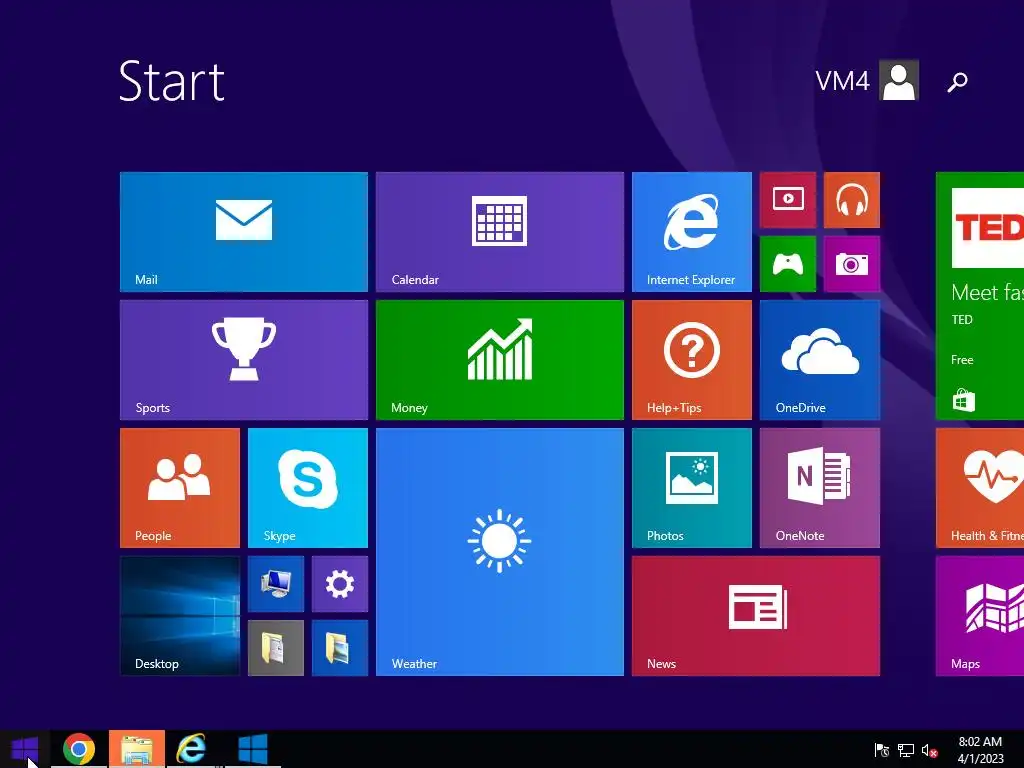Open the Health & Fitness tile
This screenshot has height=768, width=1024.
(980, 488)
